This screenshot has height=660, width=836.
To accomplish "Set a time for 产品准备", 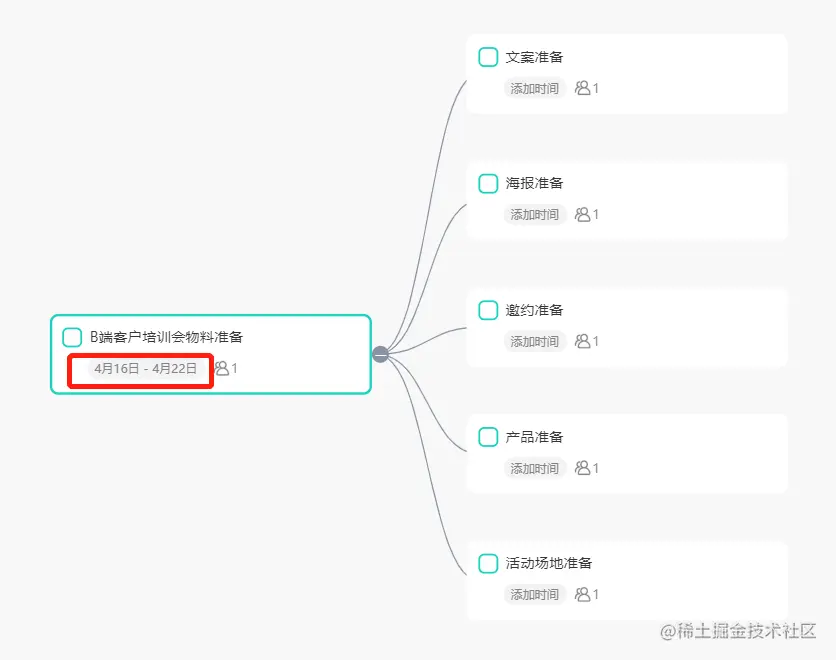I will tap(535, 468).
